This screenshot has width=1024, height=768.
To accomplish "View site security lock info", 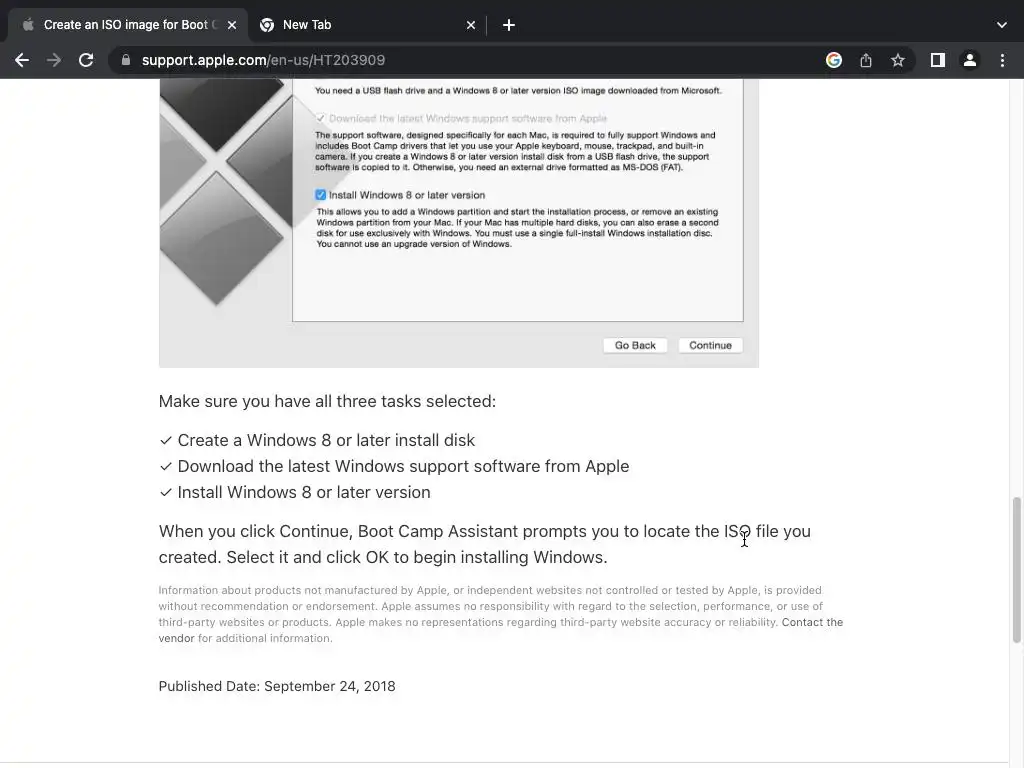I will click(x=126, y=60).
